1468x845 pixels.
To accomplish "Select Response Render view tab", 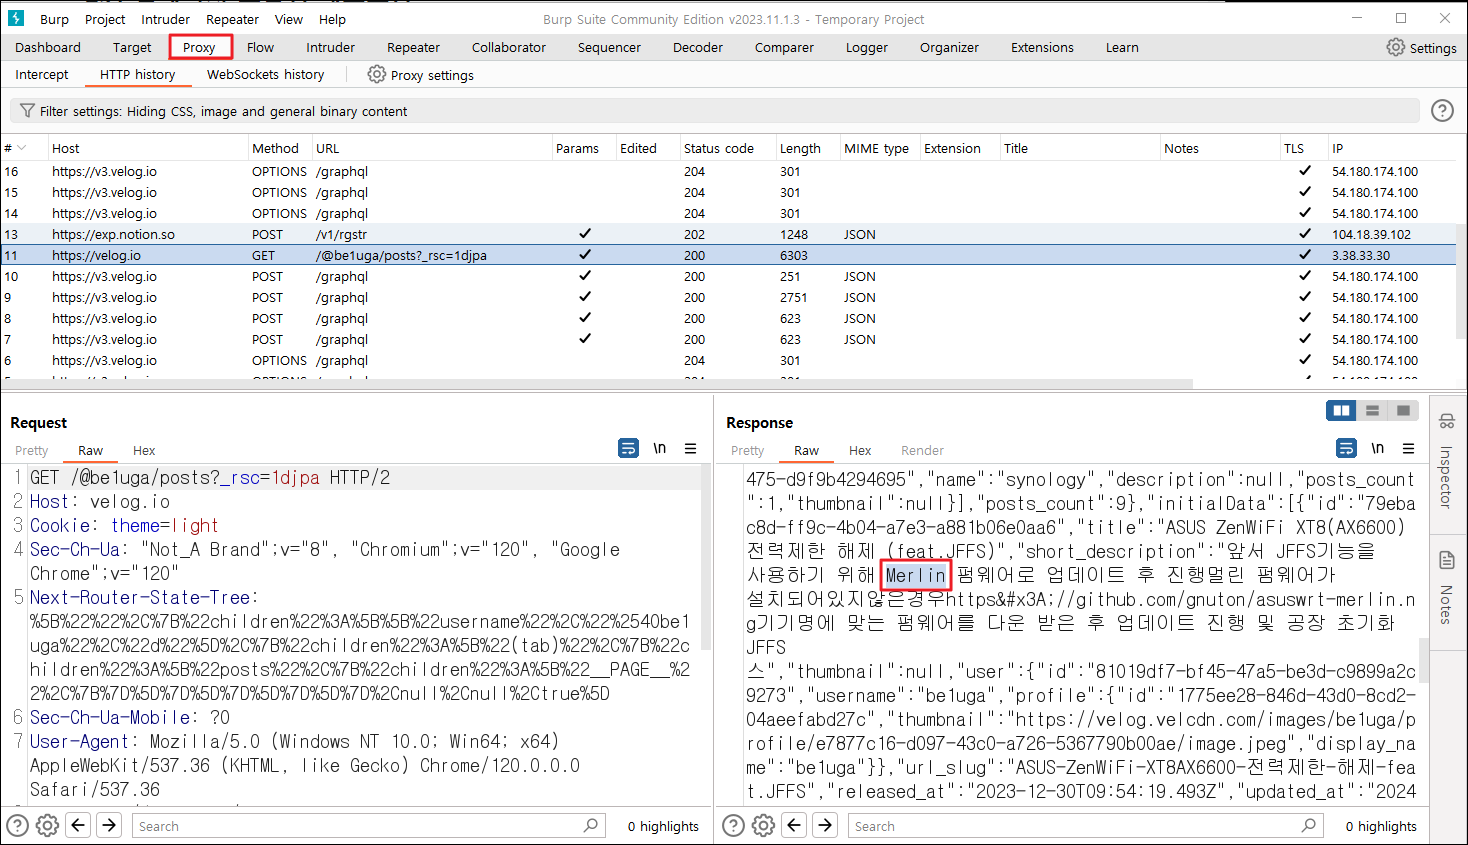I will [922, 450].
